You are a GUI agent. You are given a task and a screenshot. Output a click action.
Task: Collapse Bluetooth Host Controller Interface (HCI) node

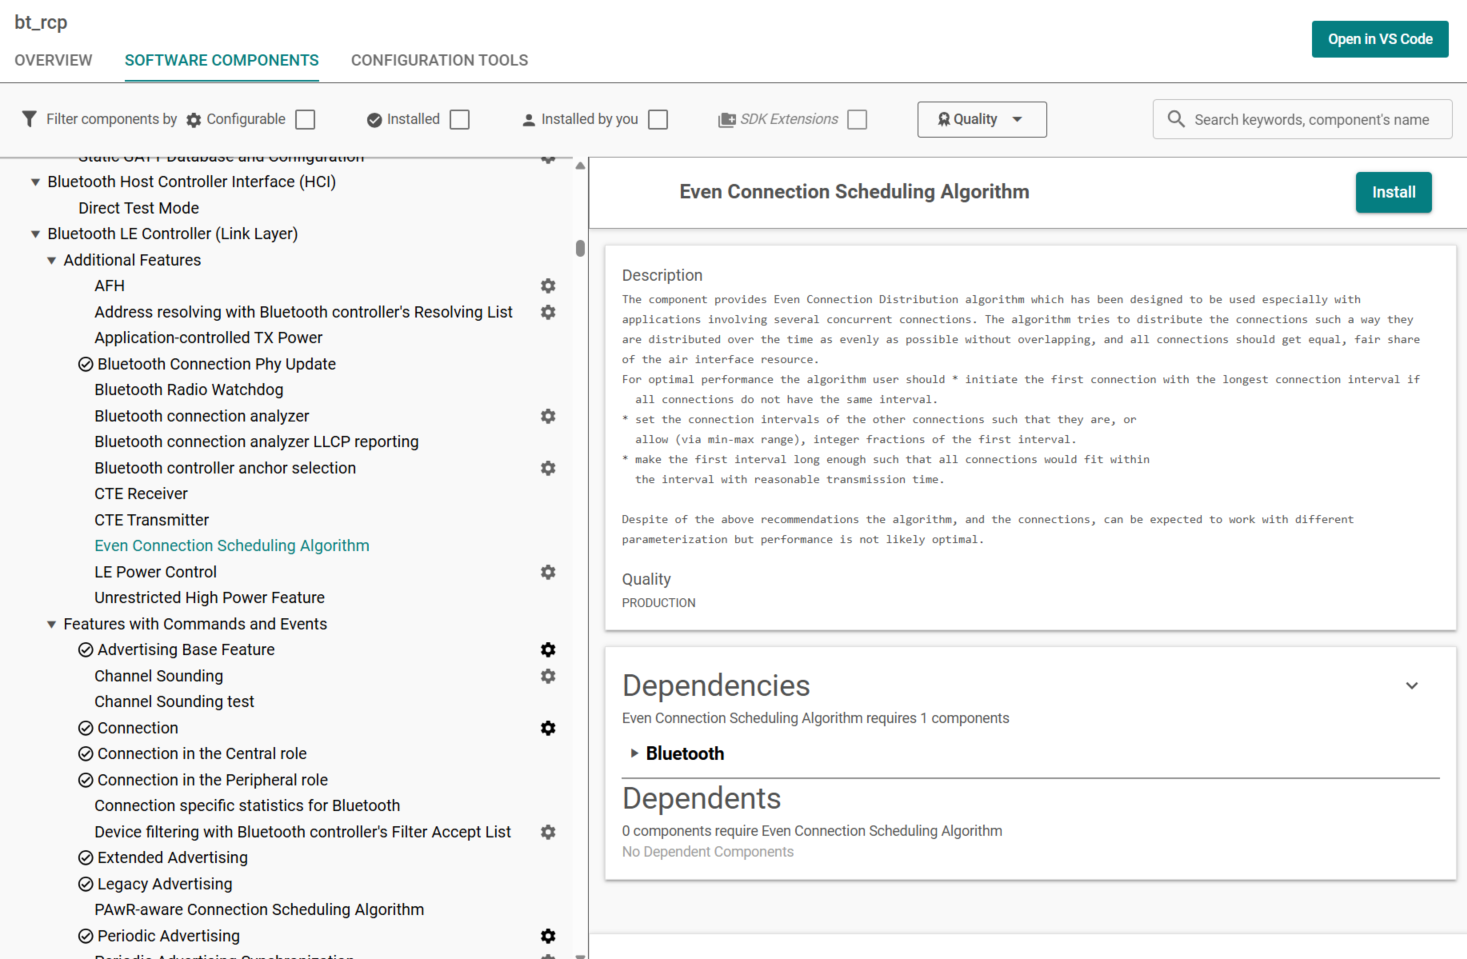click(x=36, y=182)
